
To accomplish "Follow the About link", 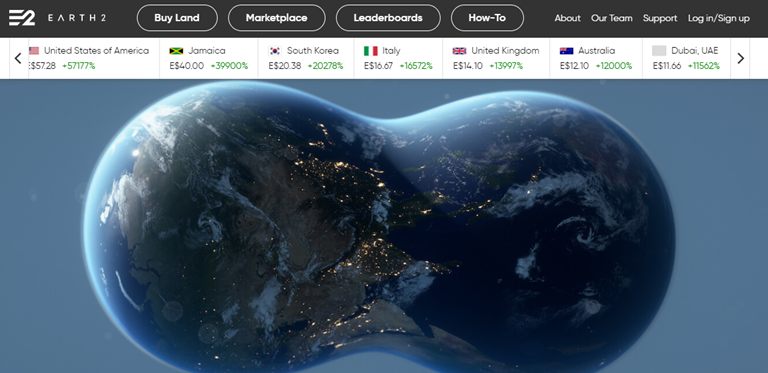I will click(x=567, y=18).
